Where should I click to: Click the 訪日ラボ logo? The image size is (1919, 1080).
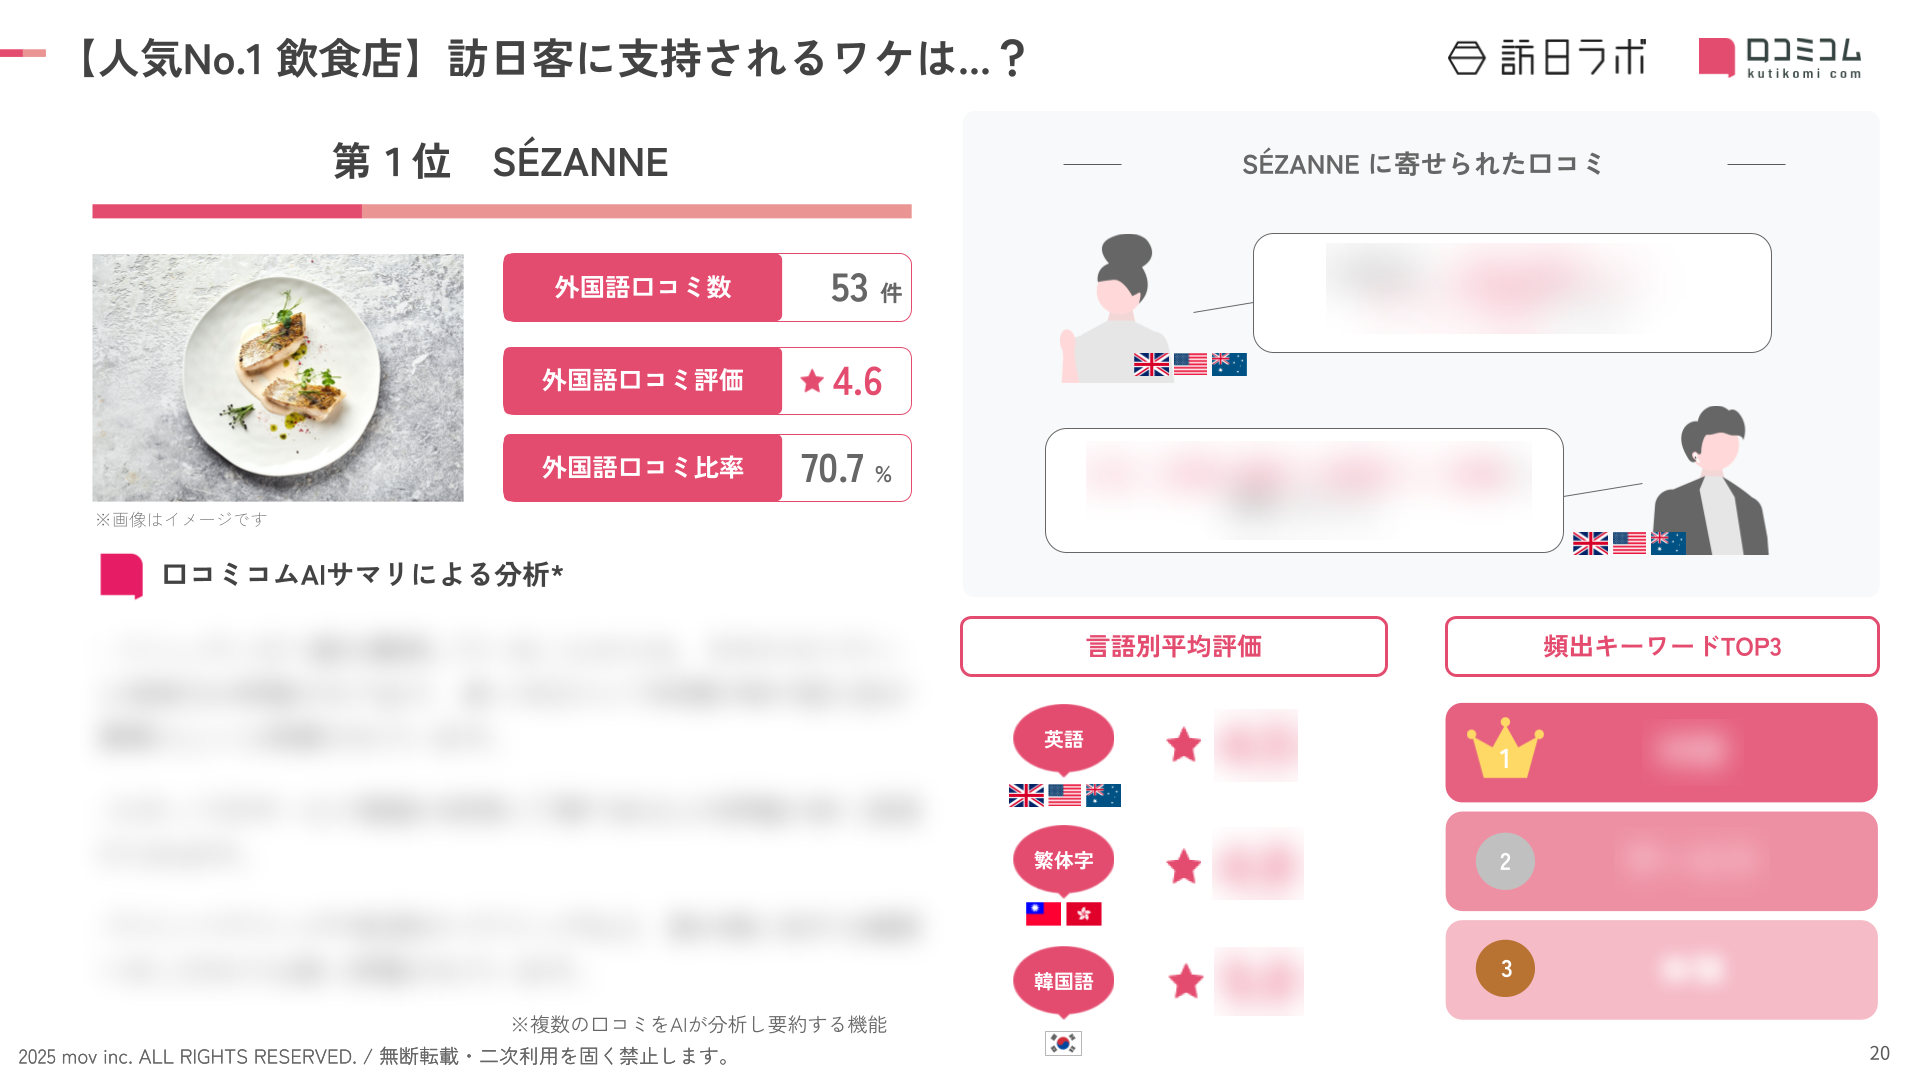(x=1546, y=58)
